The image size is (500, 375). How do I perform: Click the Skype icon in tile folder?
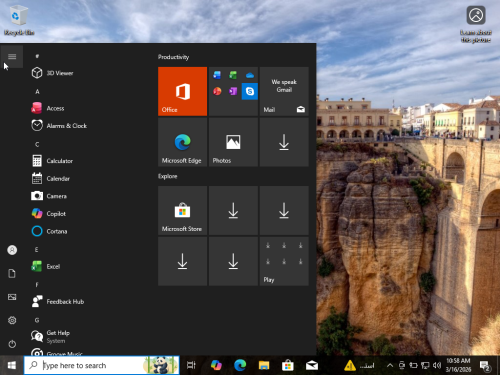(250, 91)
